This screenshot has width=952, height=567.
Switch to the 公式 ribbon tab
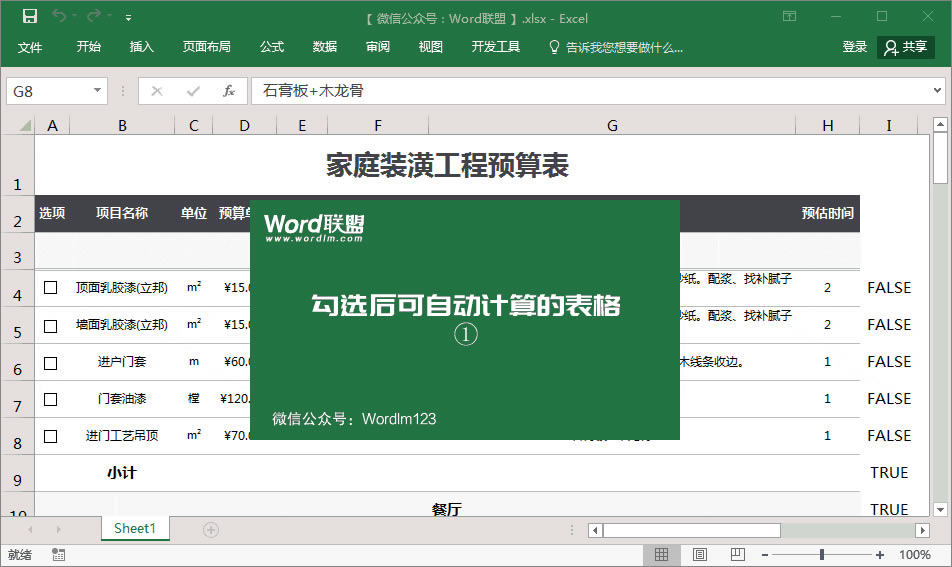tap(272, 47)
